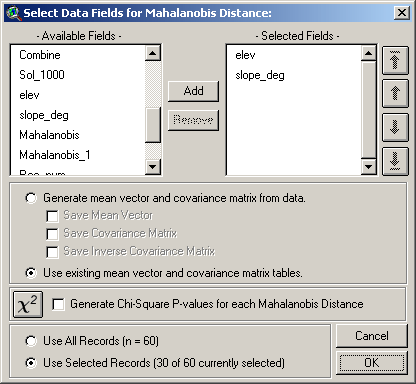Move selected field up one position
416x384 pixels.
coord(395,94)
